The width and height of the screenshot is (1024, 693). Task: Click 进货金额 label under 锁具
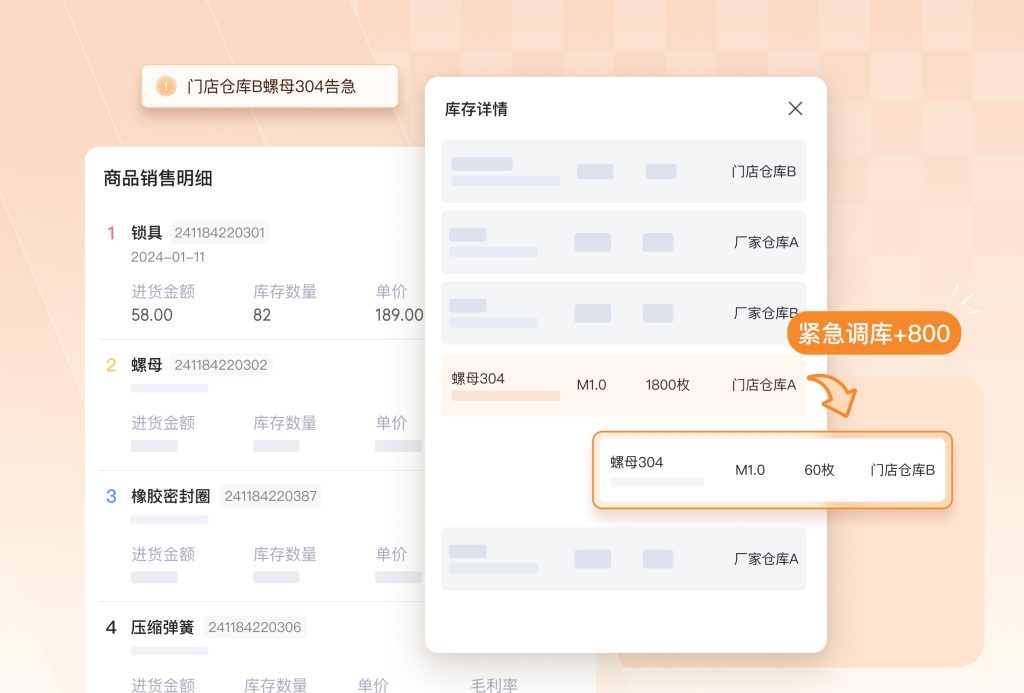tap(163, 291)
